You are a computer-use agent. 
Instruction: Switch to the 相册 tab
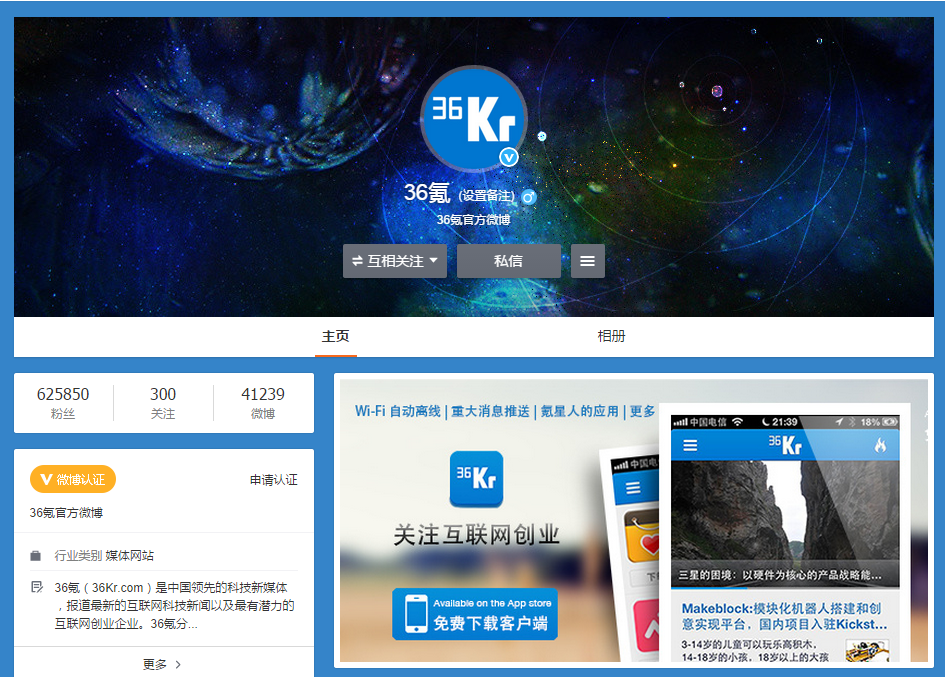tap(611, 336)
